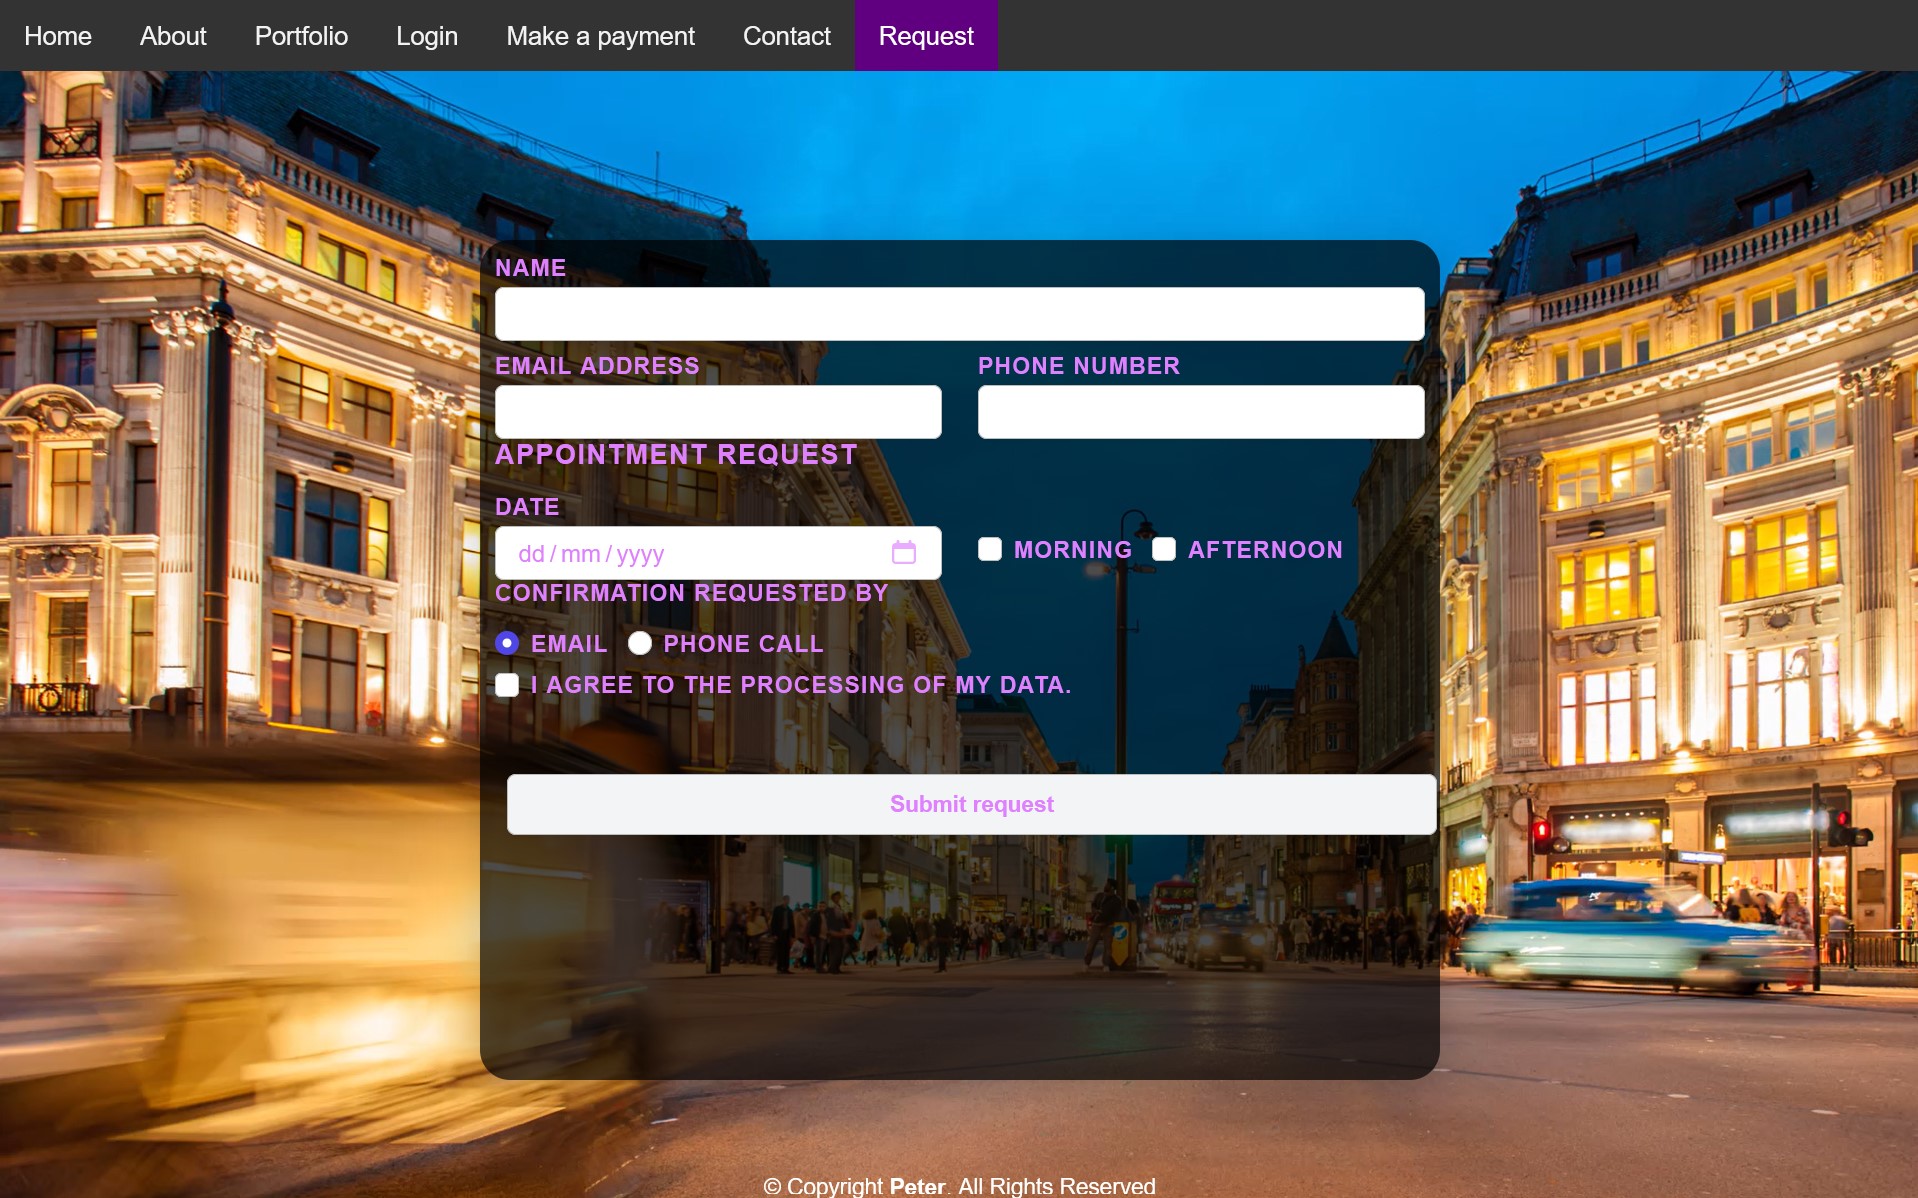This screenshot has width=1918, height=1198.
Task: Click the Name field label
Action: tap(531, 268)
